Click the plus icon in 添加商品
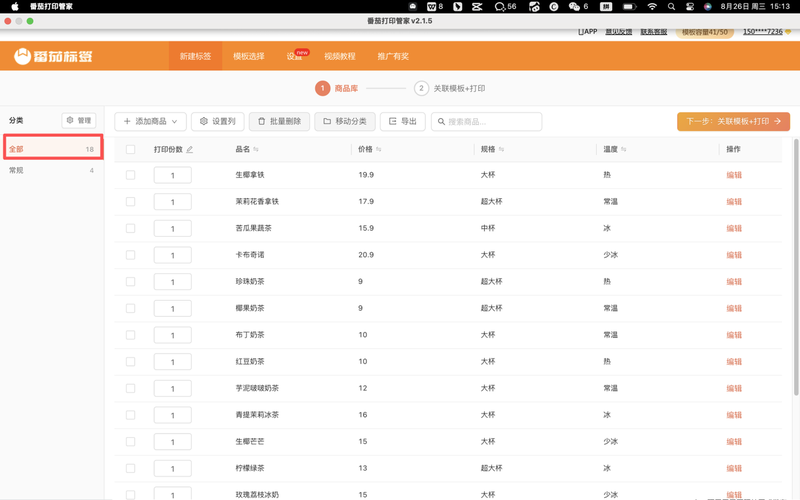The width and height of the screenshot is (800, 500). pyautogui.click(x=127, y=121)
